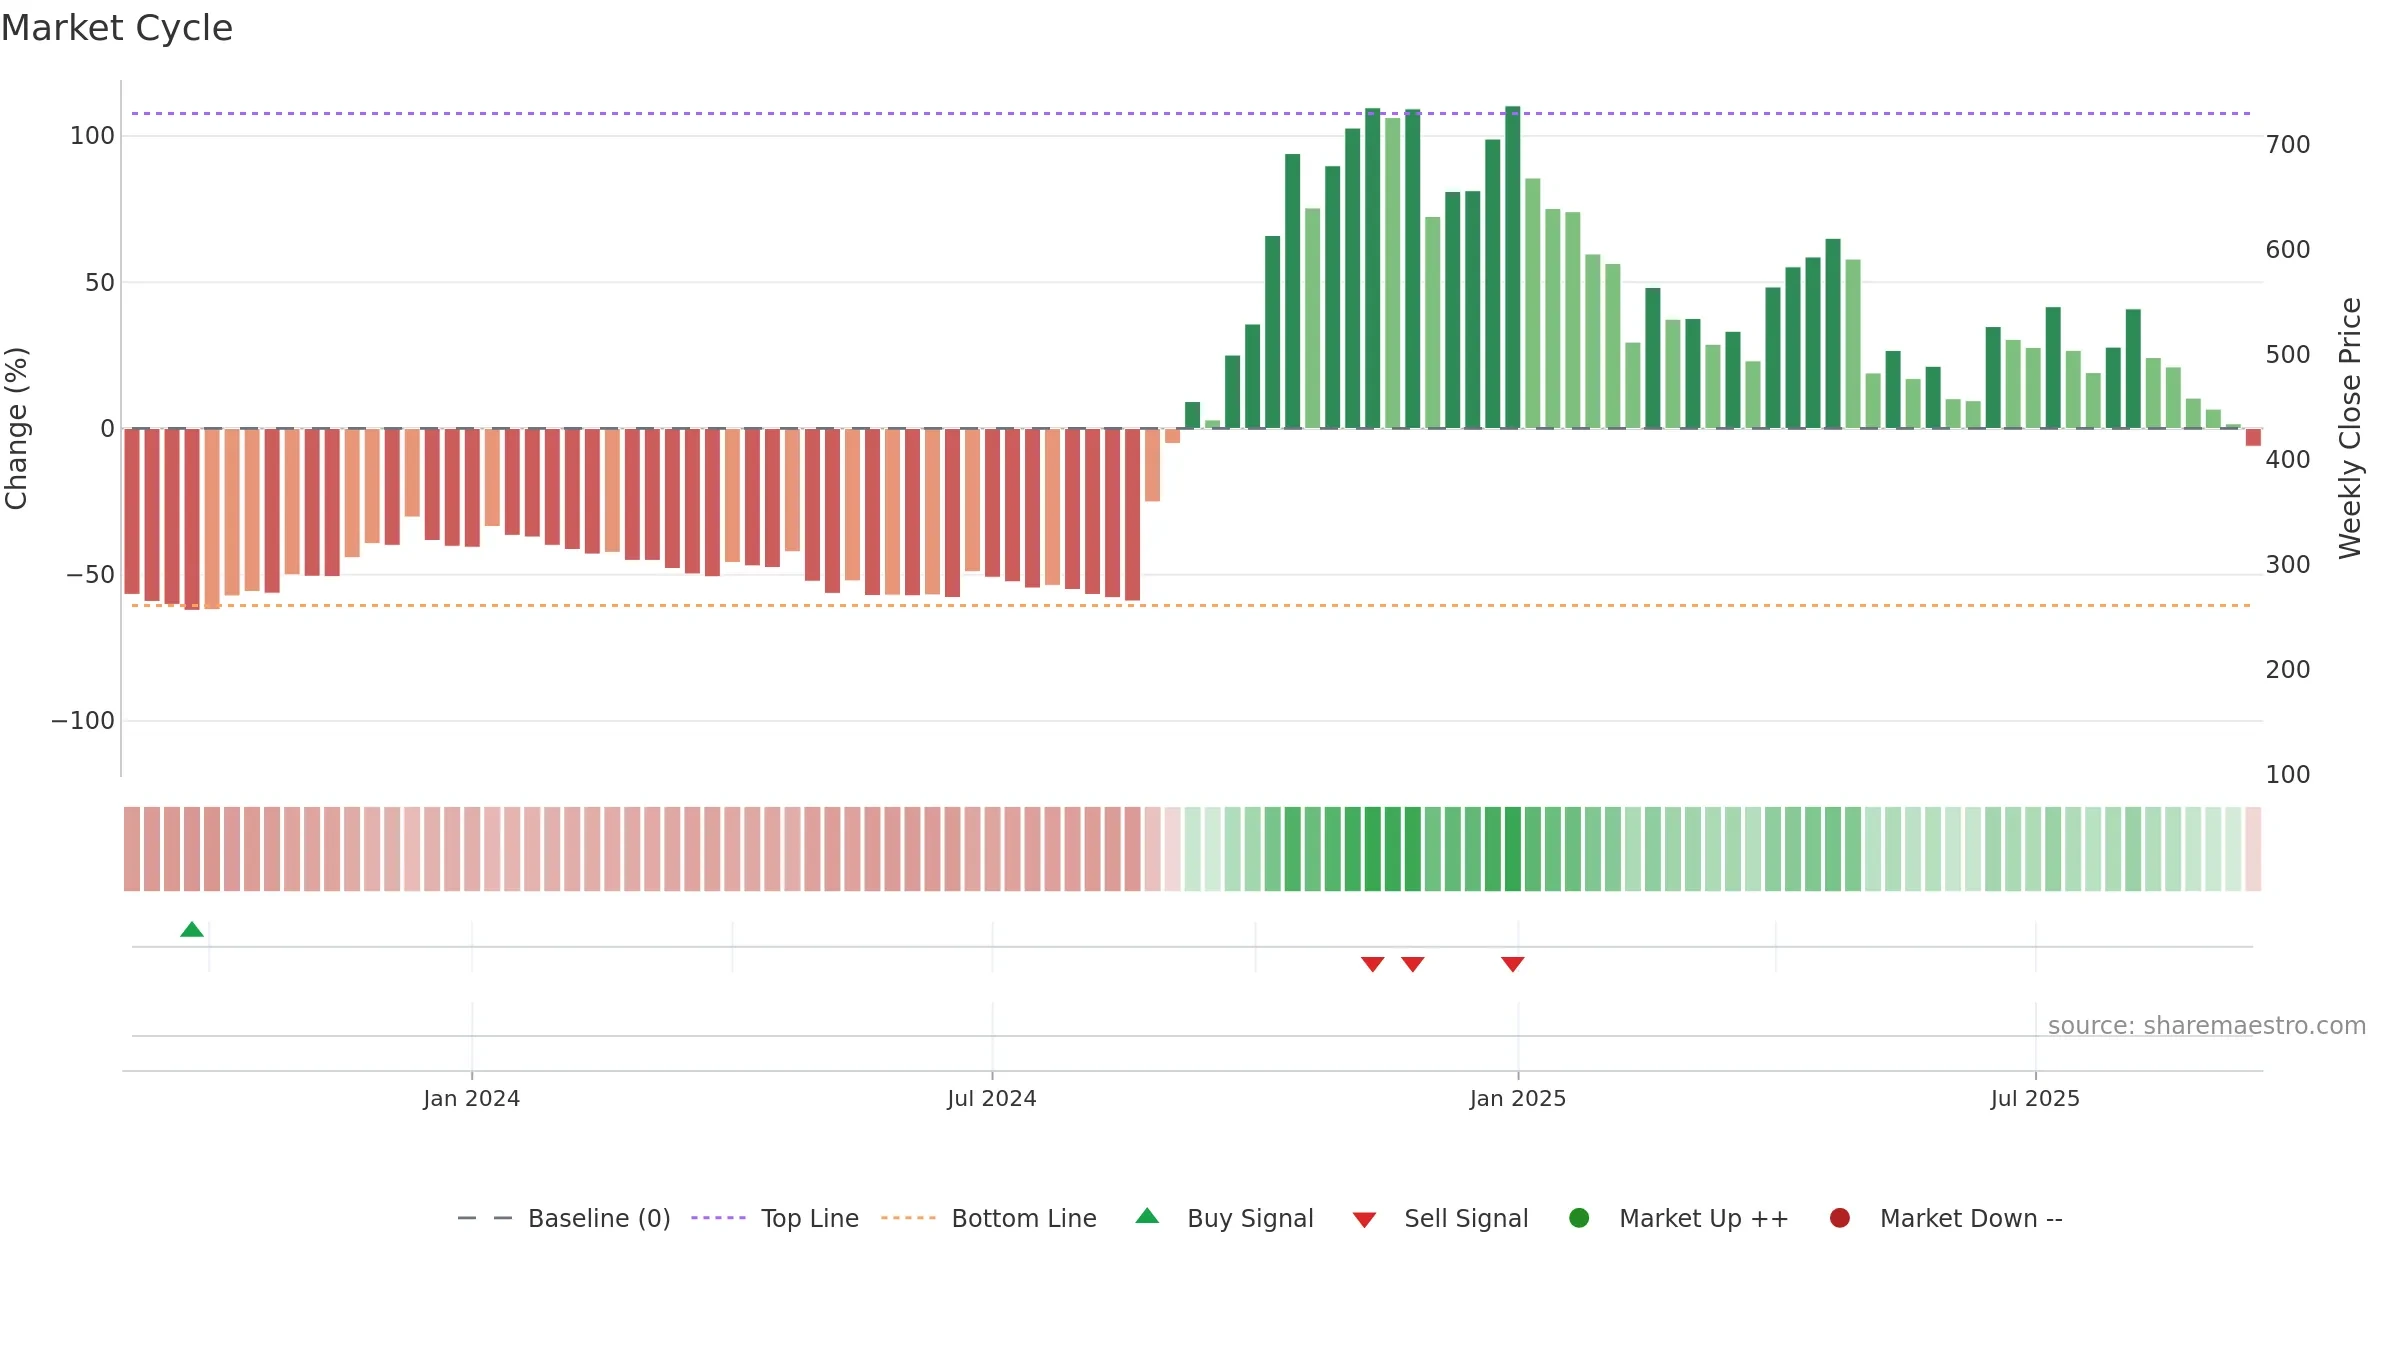Click the Weekly Close Price axis title
Image resolution: width=2400 pixels, height=1350 pixels.
[2350, 428]
